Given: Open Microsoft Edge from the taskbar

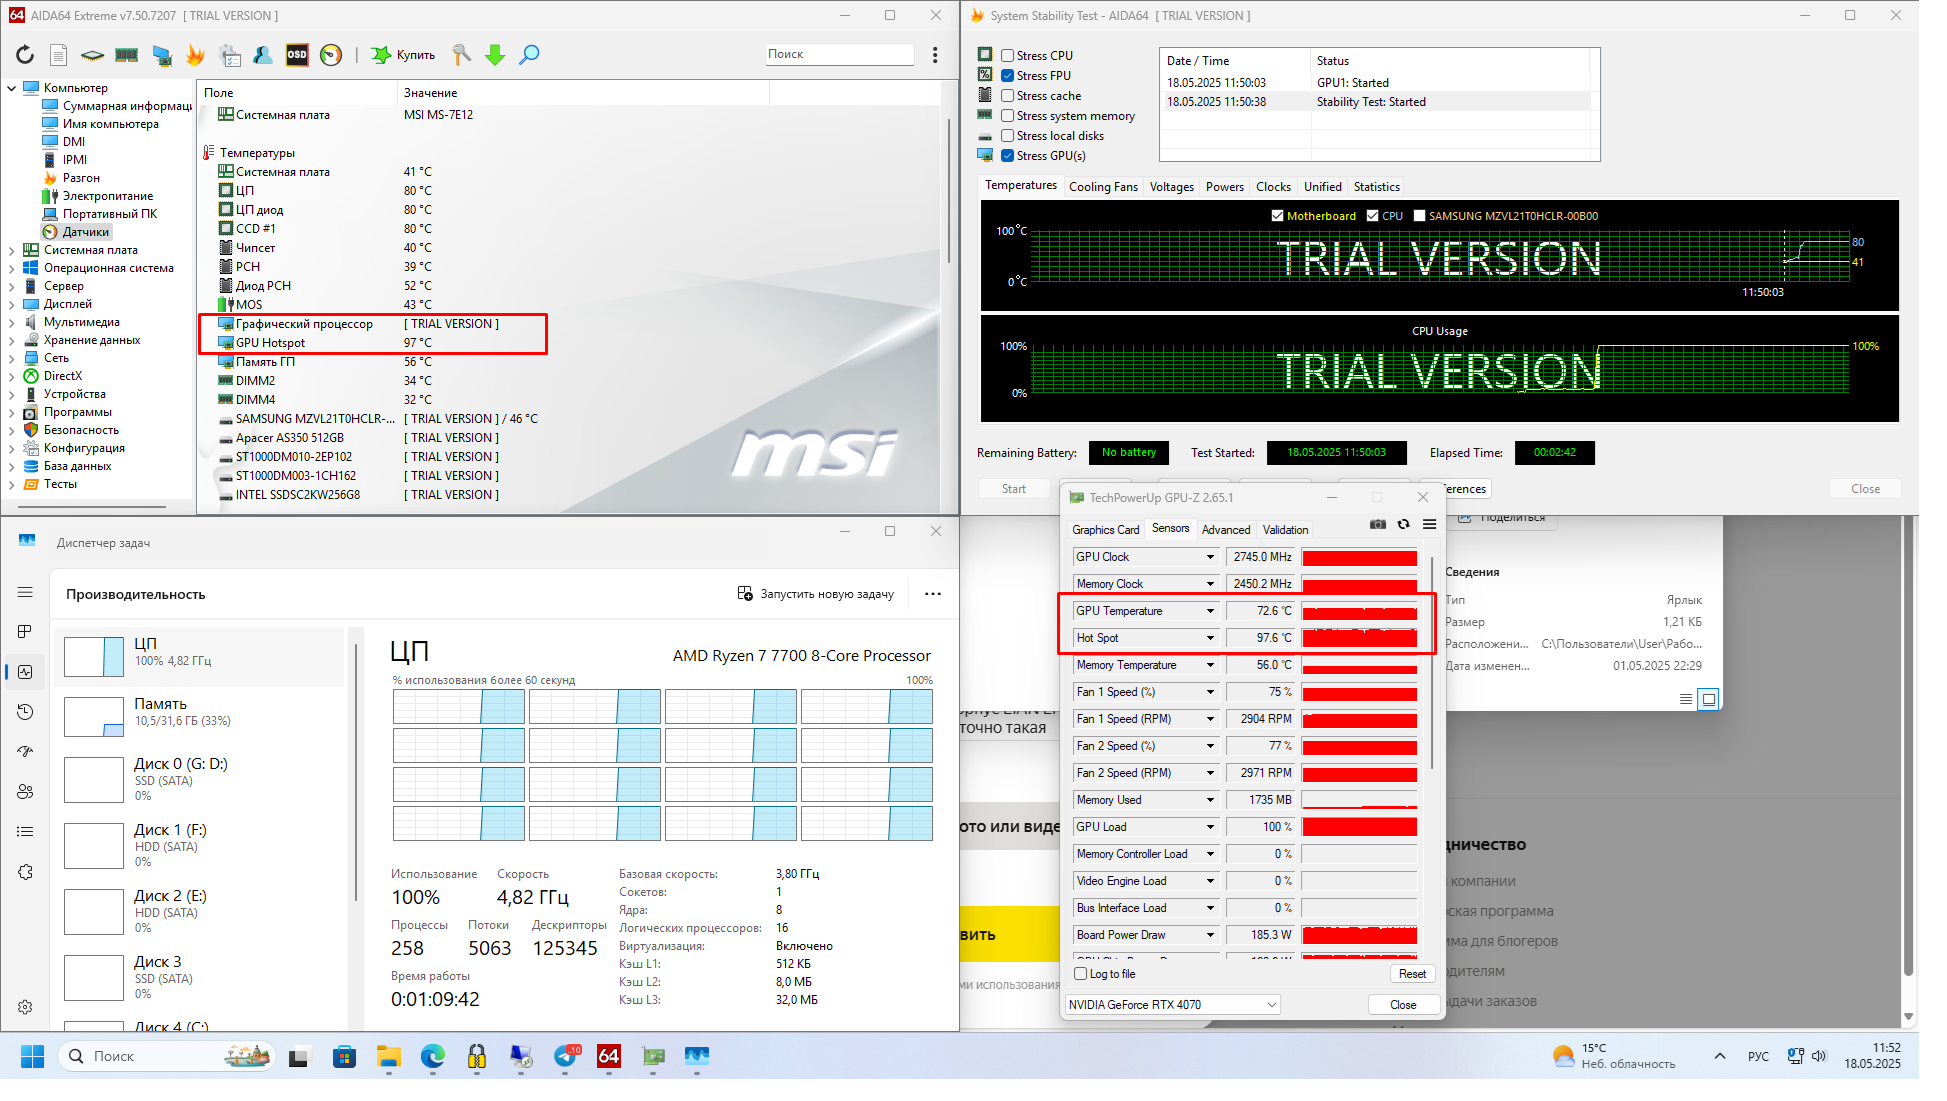Looking at the screenshot, I should (x=433, y=1056).
